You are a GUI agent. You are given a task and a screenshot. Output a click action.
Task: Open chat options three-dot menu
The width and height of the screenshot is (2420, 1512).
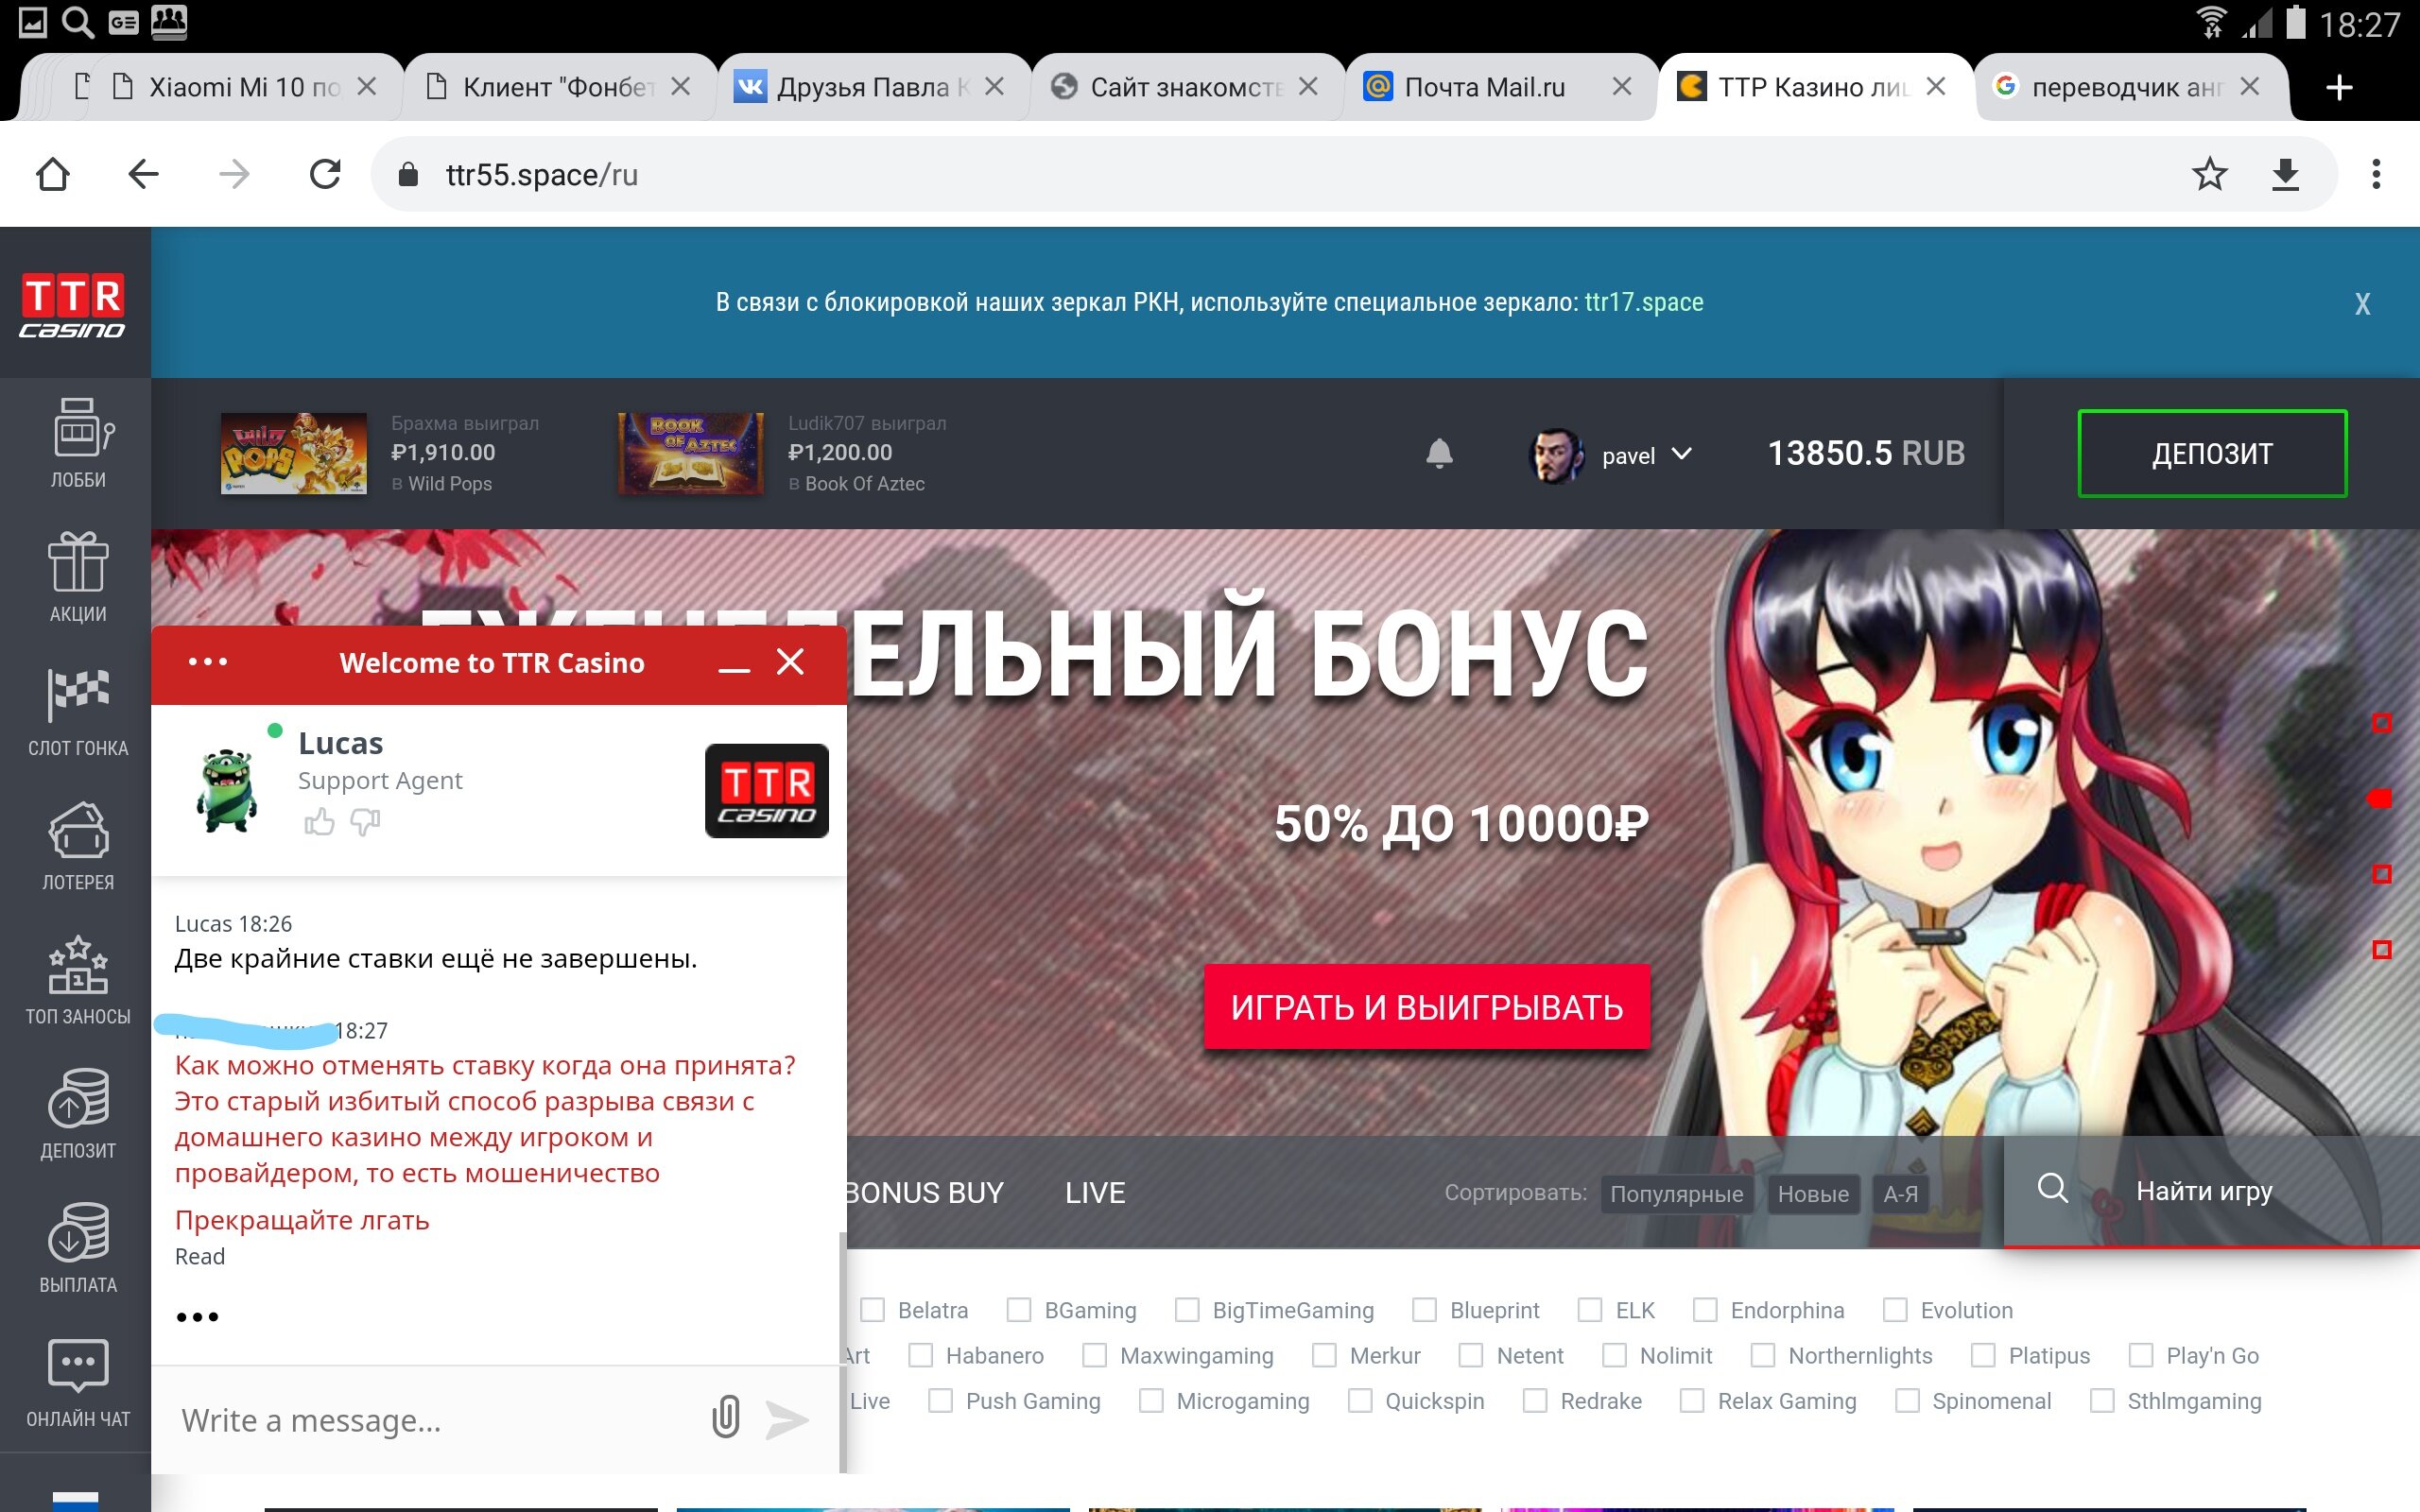pos(207,662)
